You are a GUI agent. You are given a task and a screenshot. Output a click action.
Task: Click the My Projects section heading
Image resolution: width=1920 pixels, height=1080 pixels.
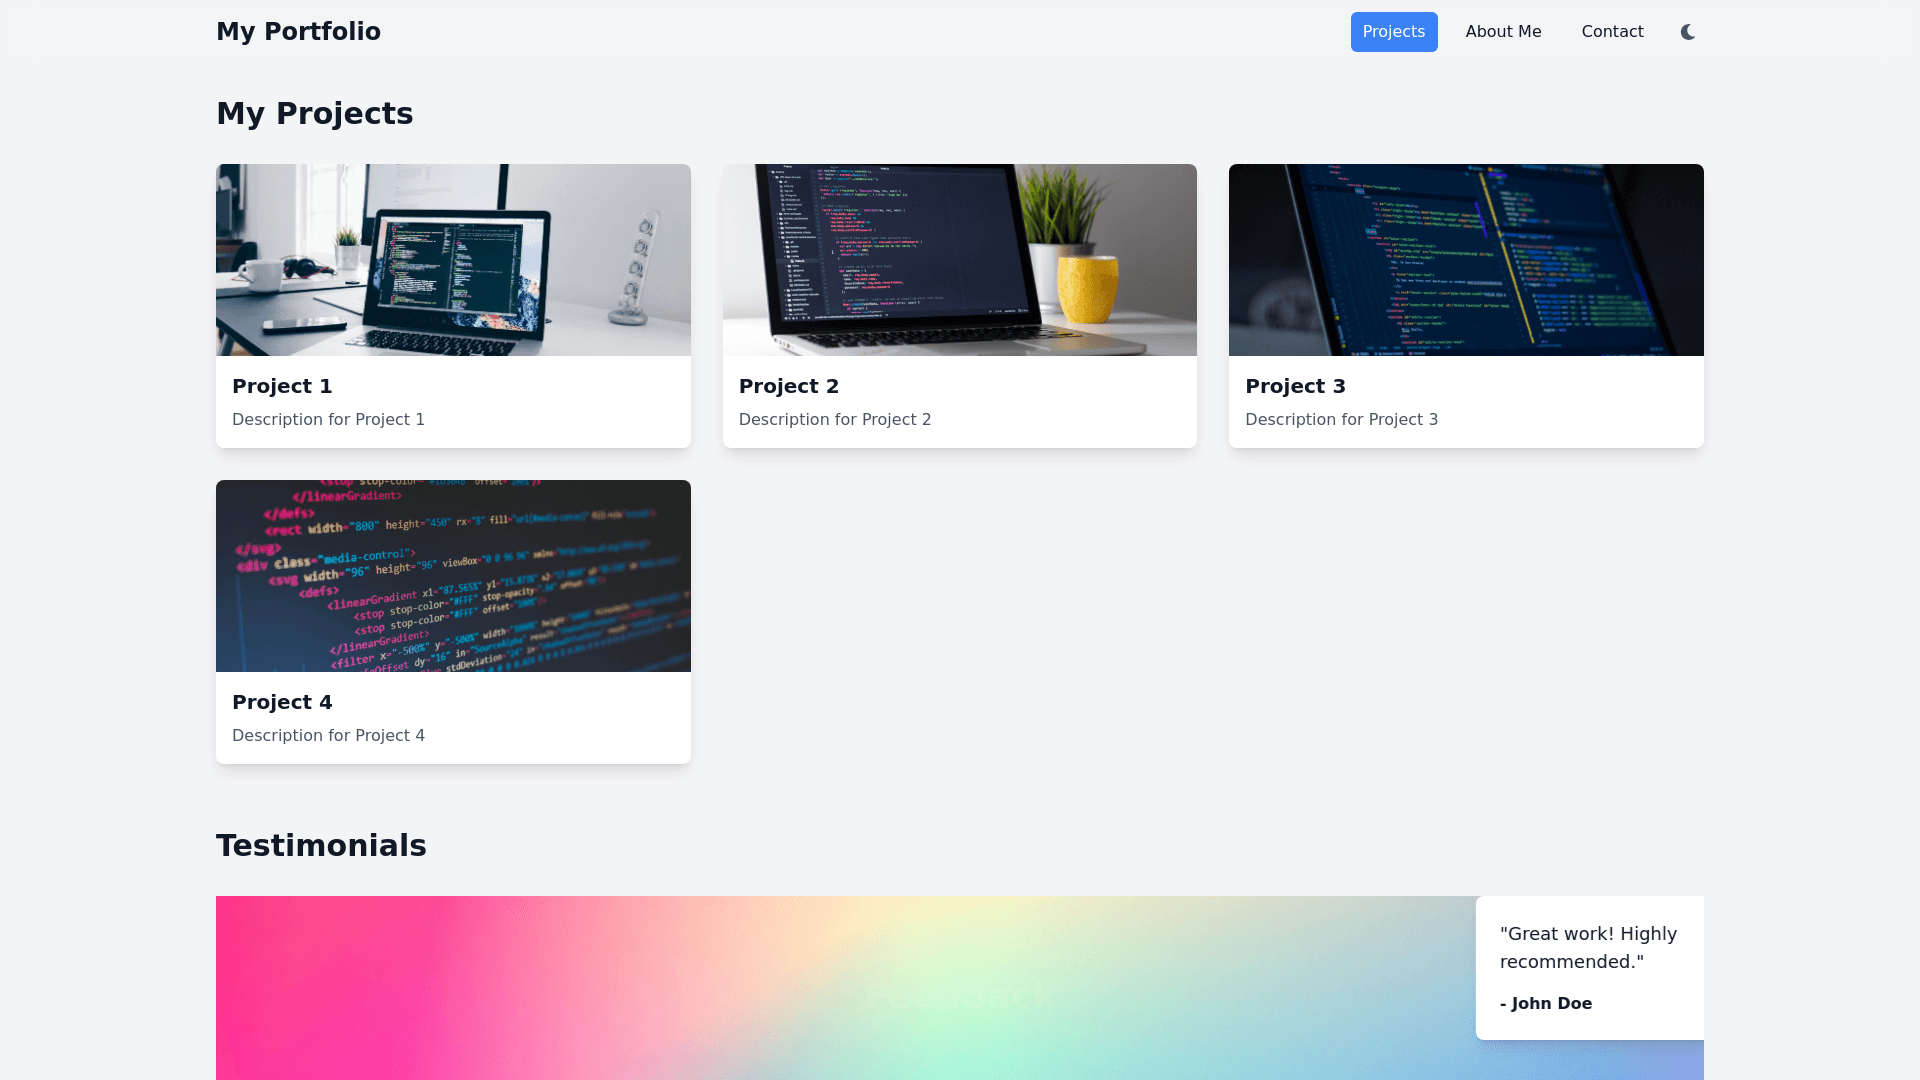coord(314,113)
